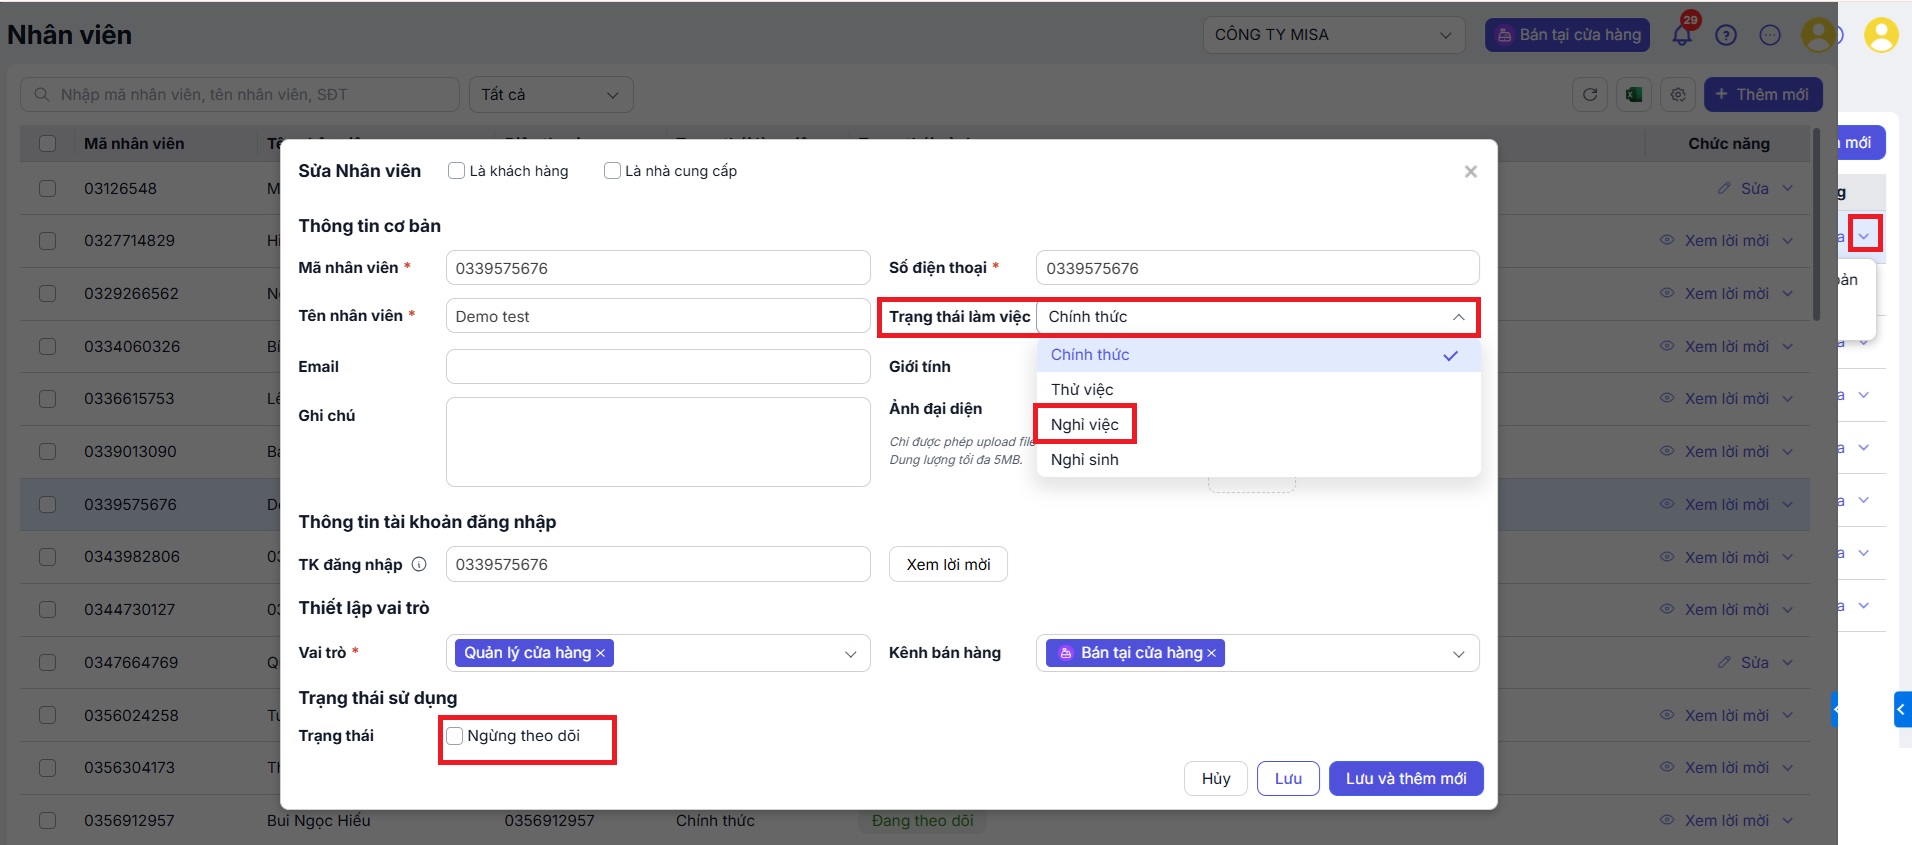The width and height of the screenshot is (1912, 845).
Task: Select Nghỉ việc from status list
Action: pyautogui.click(x=1085, y=425)
